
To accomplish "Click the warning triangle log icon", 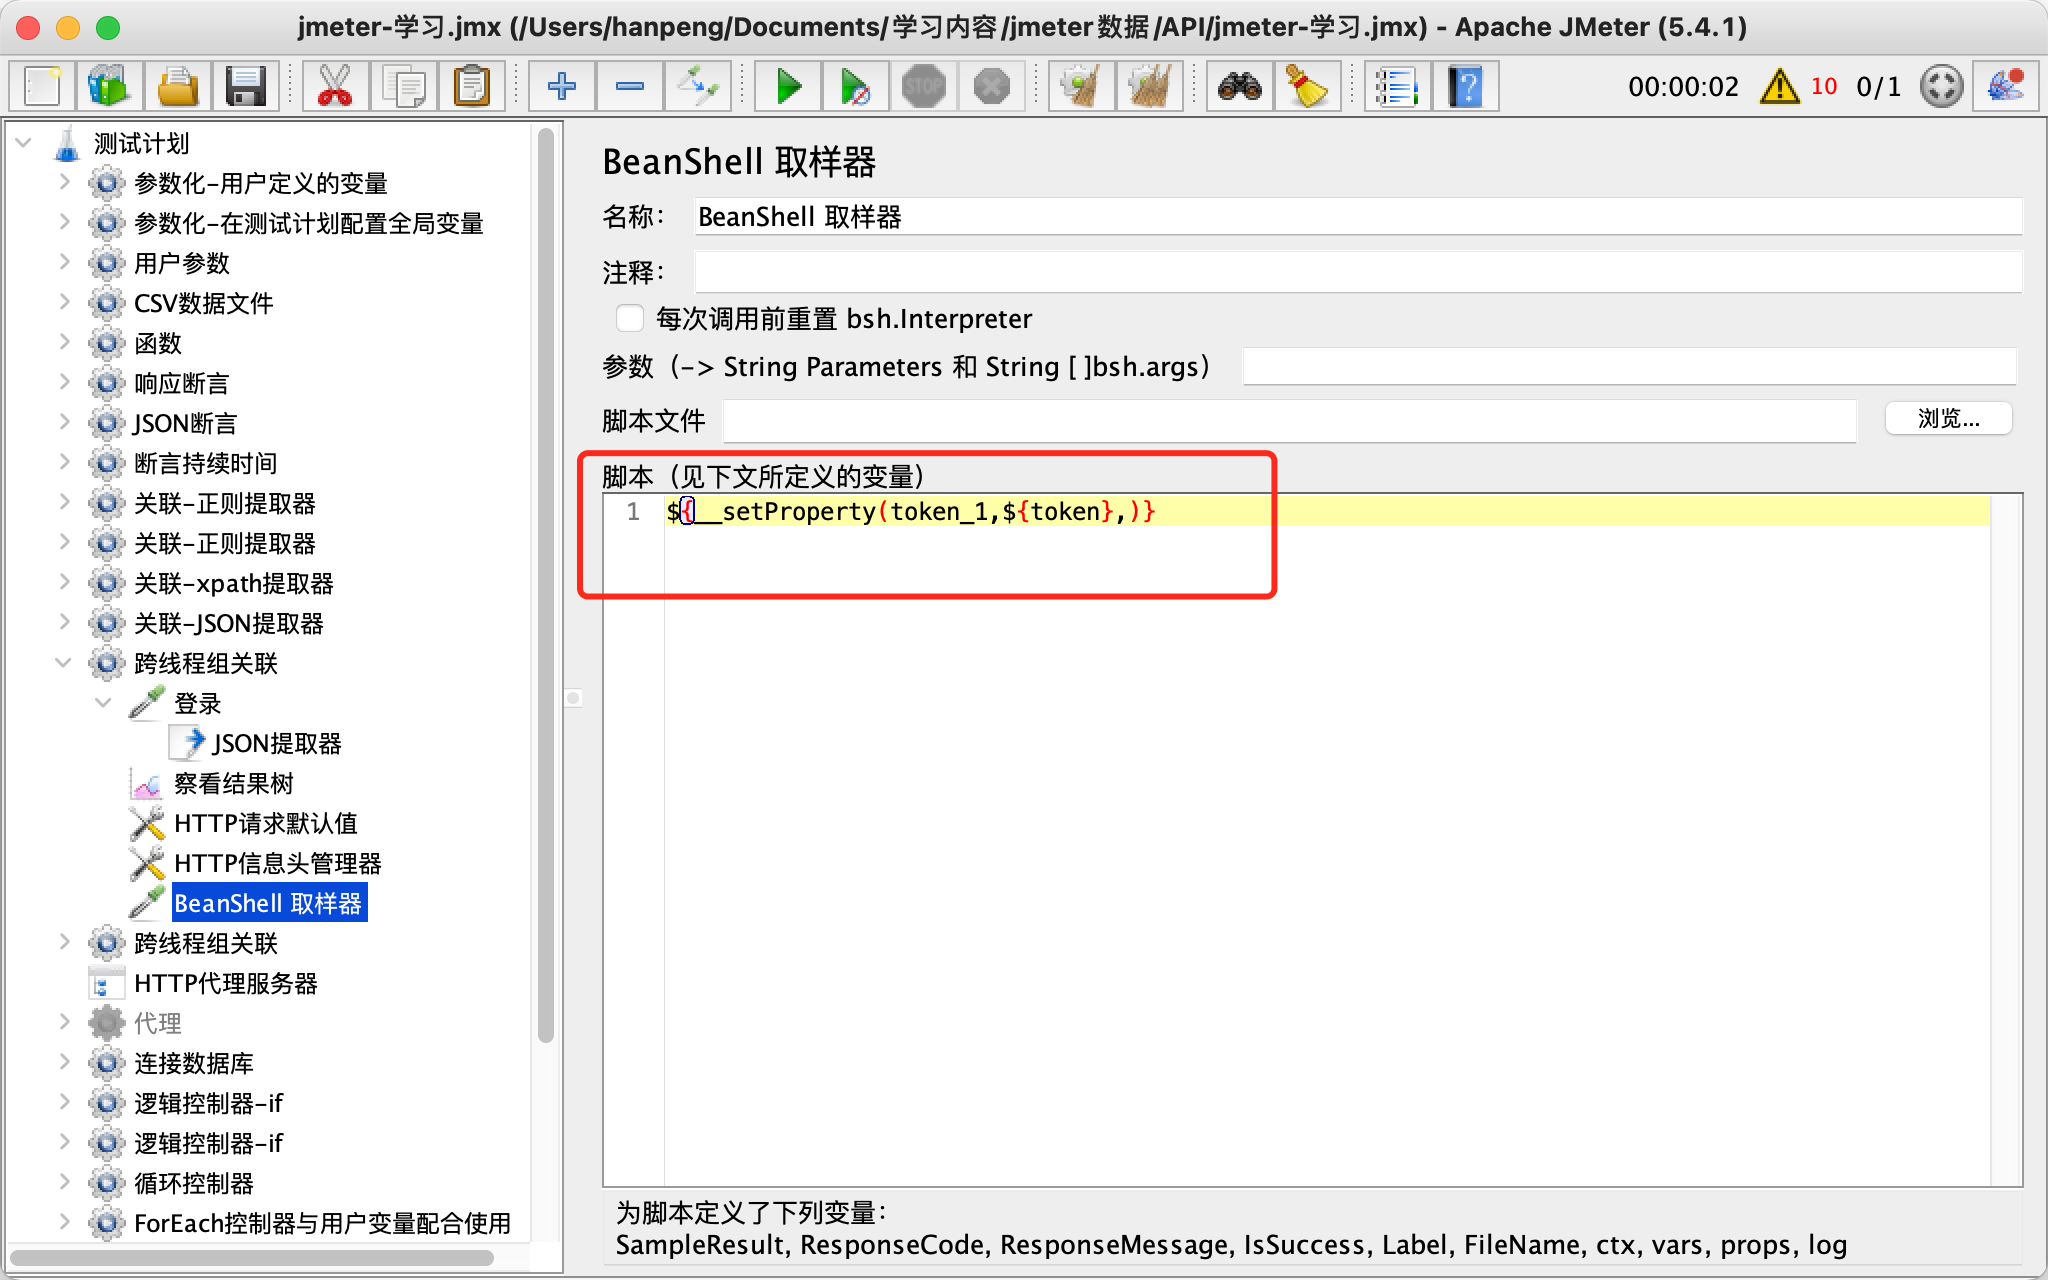I will (x=1780, y=86).
